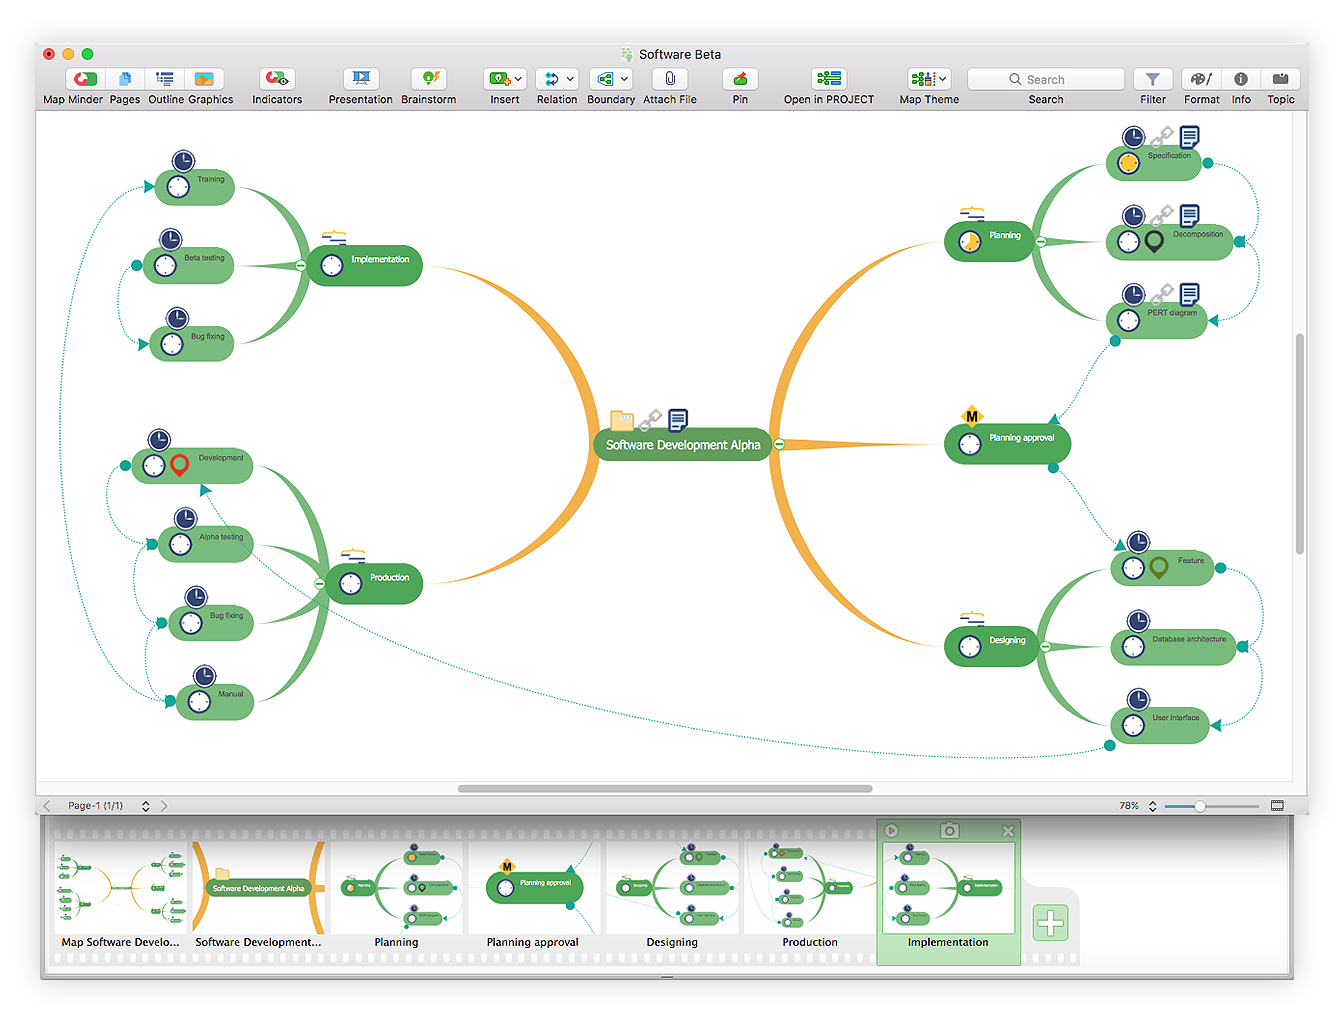Open the Info panel
The image size is (1340, 1021).
point(1241,79)
